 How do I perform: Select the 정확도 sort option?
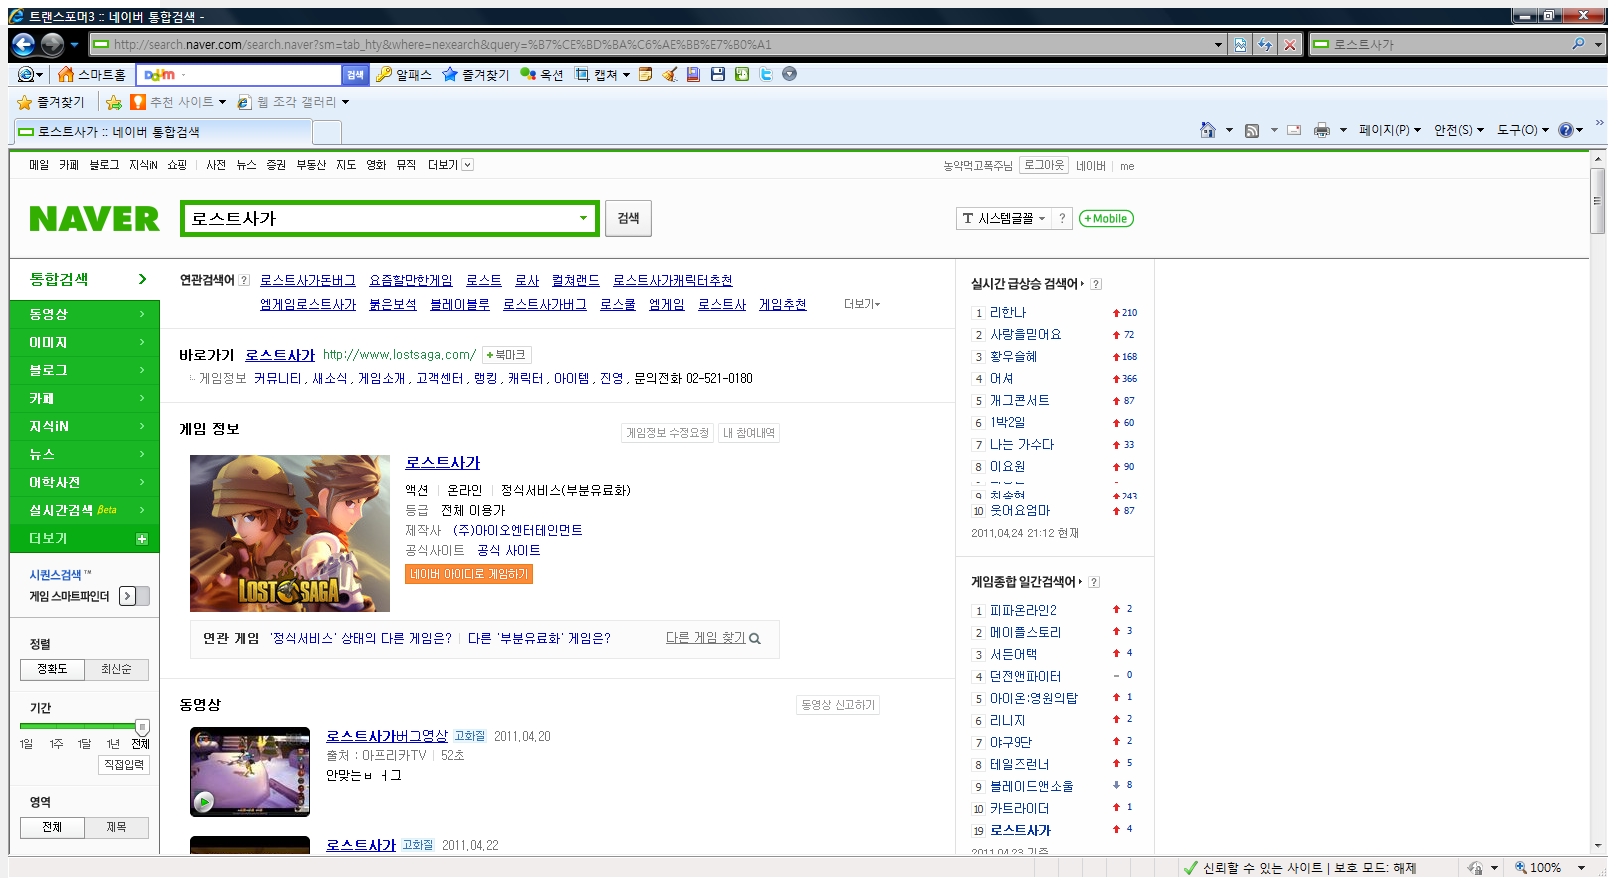coord(52,669)
